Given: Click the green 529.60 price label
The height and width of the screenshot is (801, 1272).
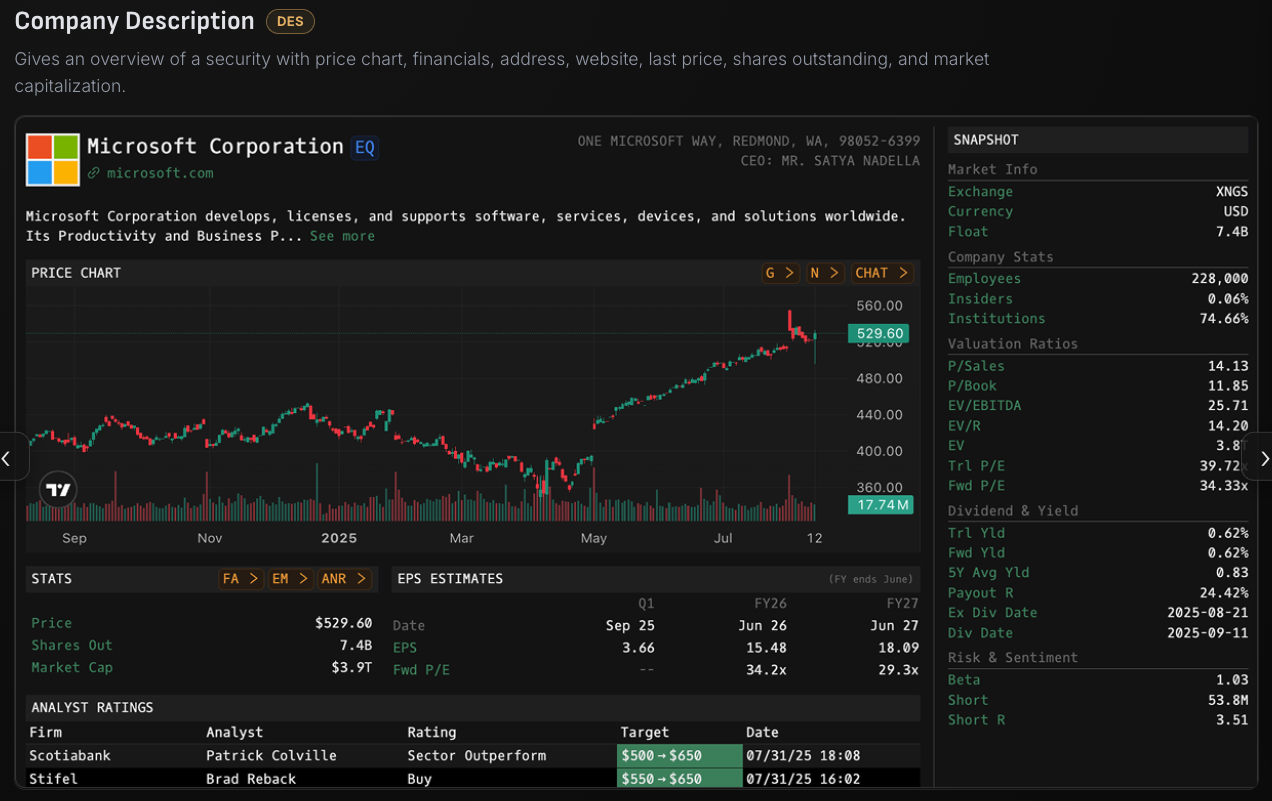Looking at the screenshot, I should click(x=878, y=333).
